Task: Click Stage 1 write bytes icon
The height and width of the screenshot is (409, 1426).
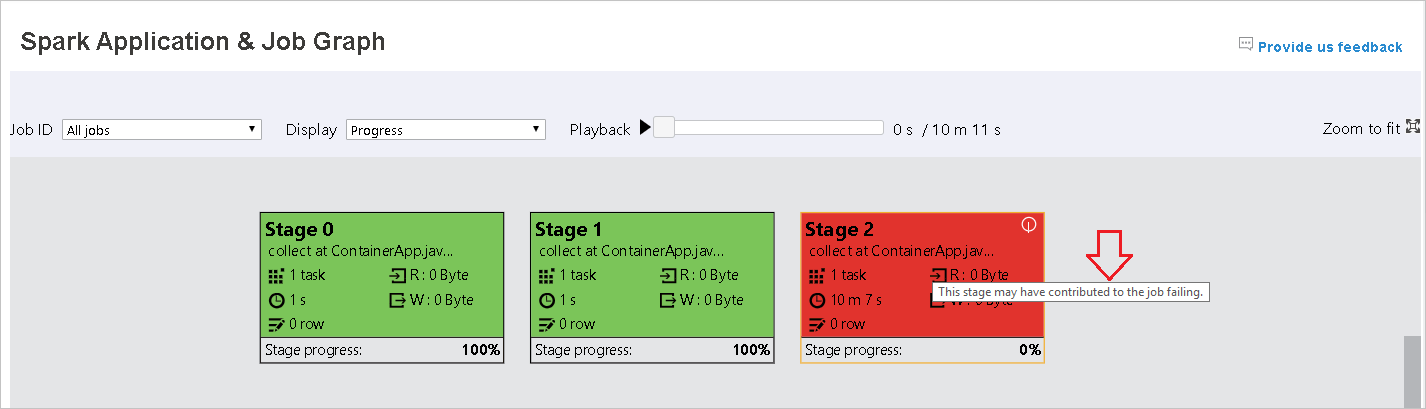Action: tap(667, 300)
